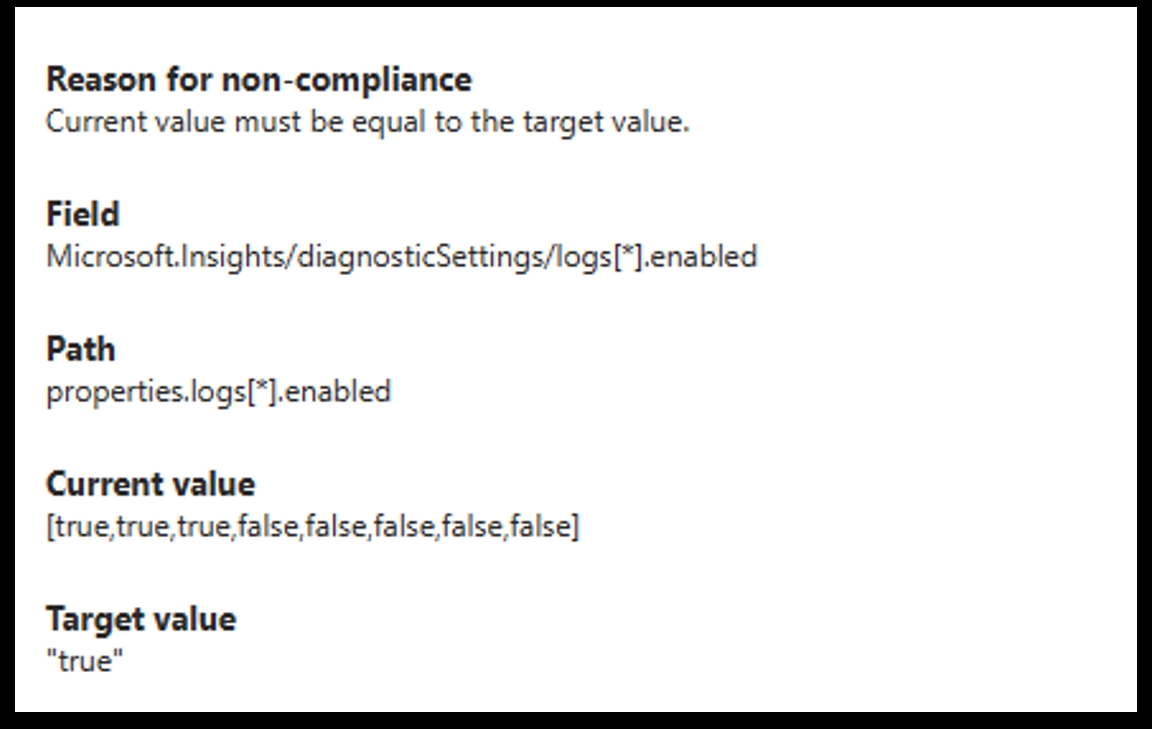This screenshot has width=1152, height=729.
Task: Click the bold 'Current value' heading
Action: (150, 484)
